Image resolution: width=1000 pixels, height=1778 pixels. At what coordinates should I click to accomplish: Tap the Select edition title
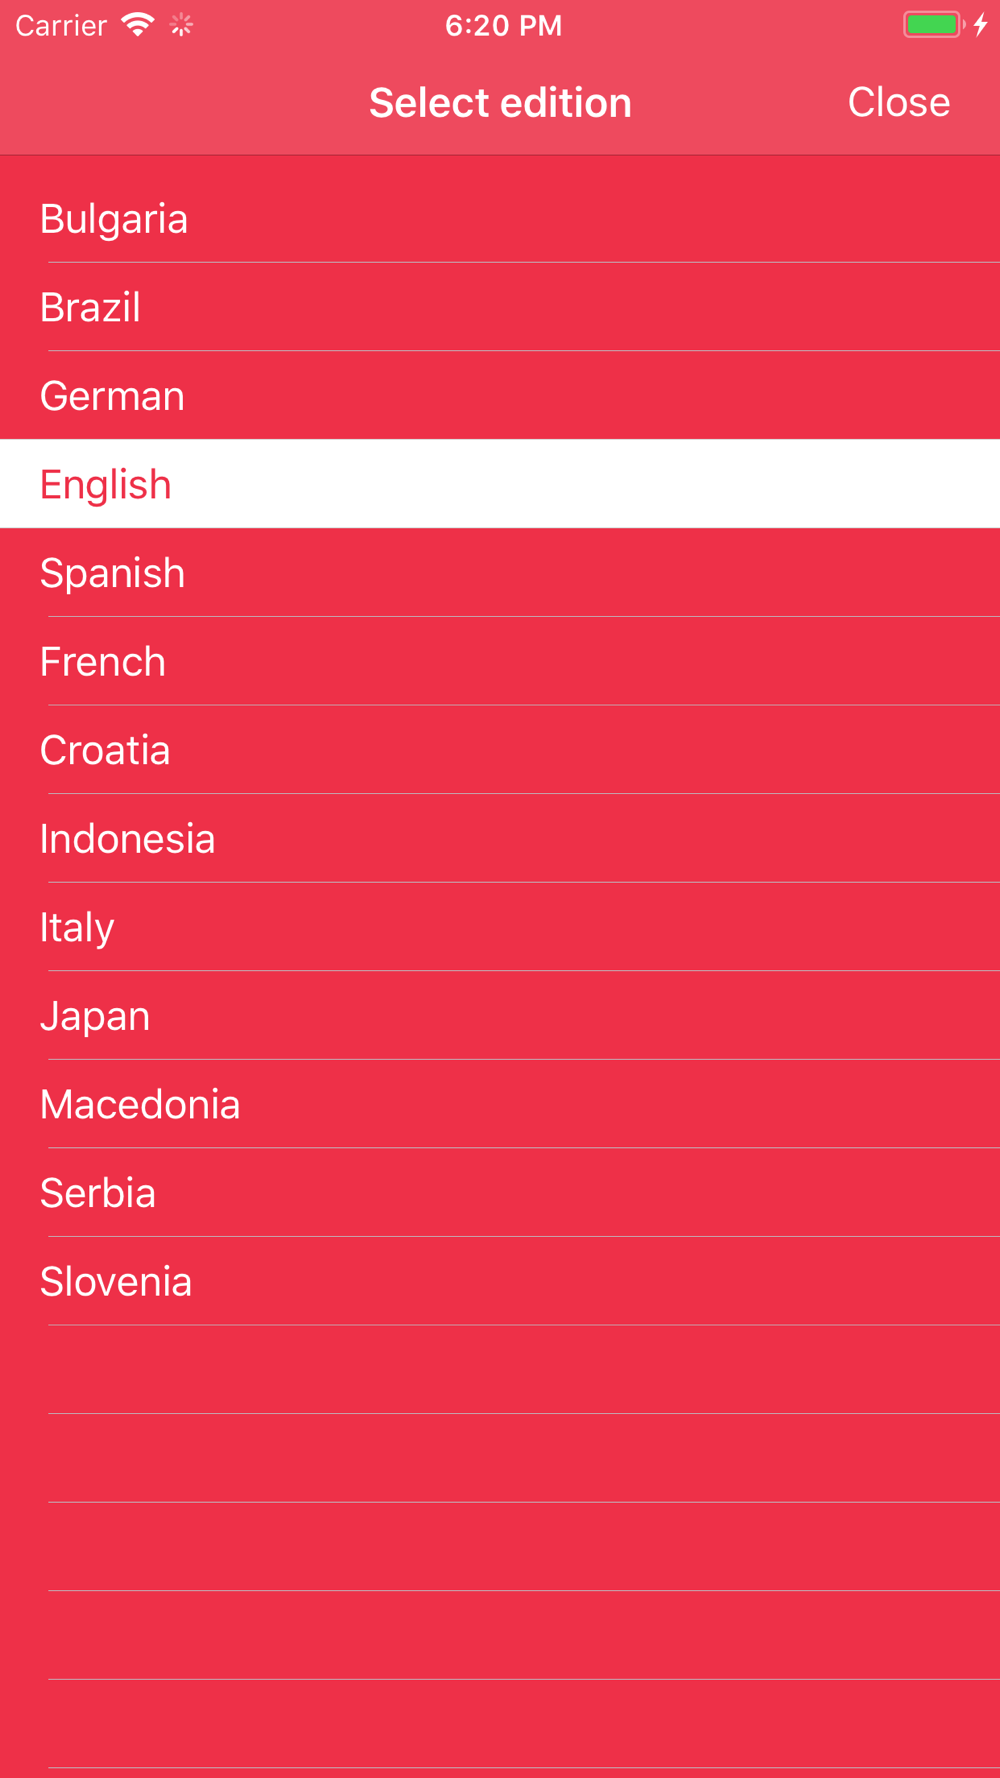(x=500, y=102)
